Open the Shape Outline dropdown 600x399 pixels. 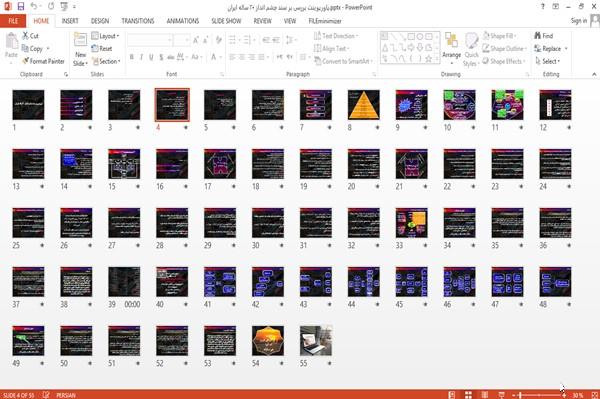pos(504,48)
